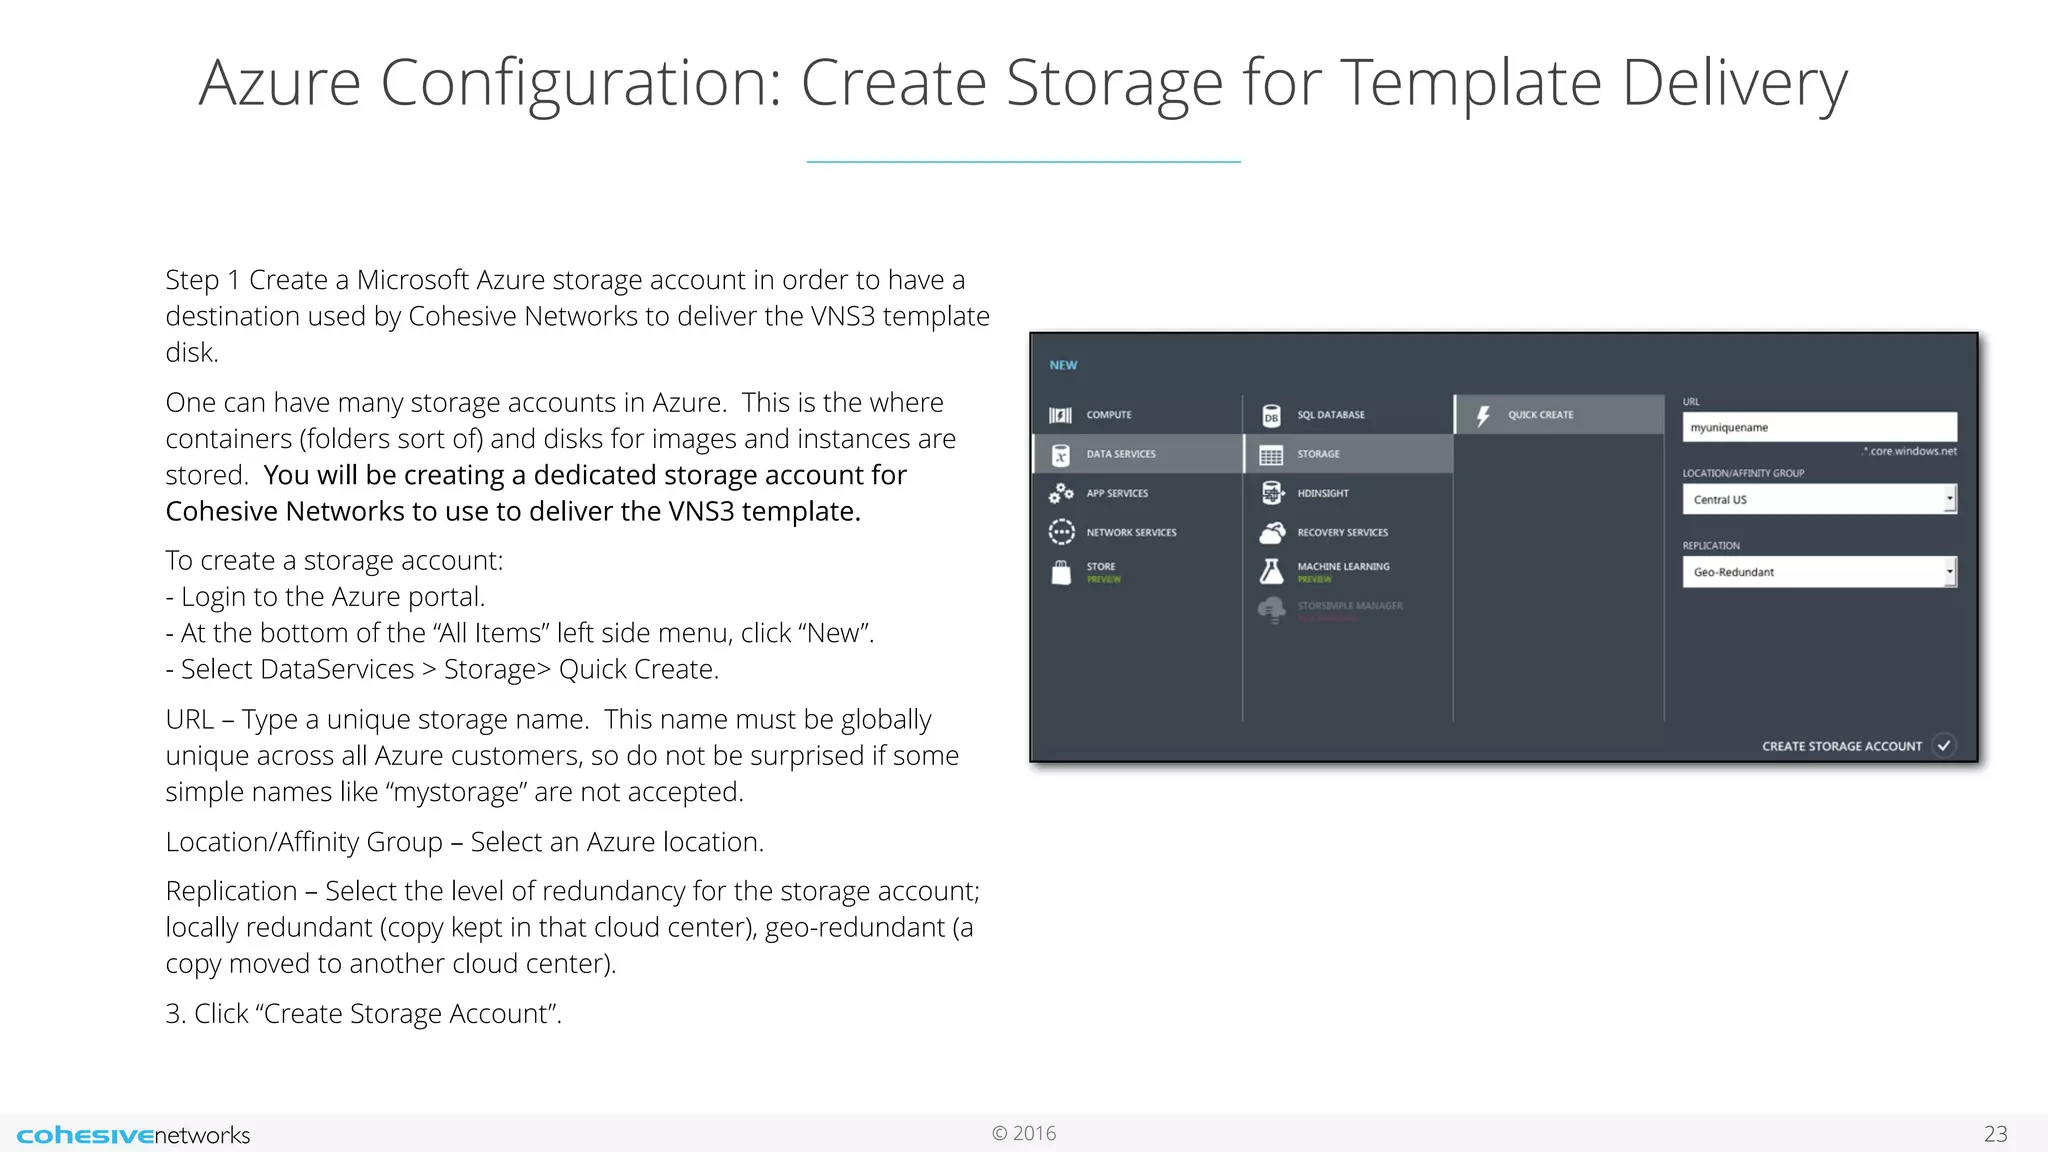Click the 'Login to the Azure portal' line

[325, 597]
